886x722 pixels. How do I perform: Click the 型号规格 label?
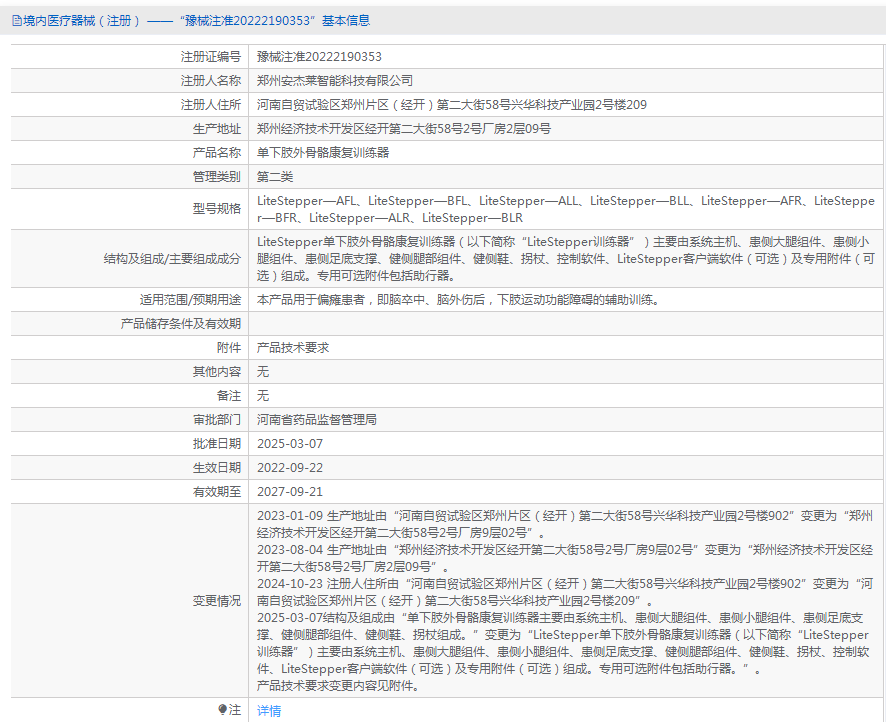[x=217, y=209]
